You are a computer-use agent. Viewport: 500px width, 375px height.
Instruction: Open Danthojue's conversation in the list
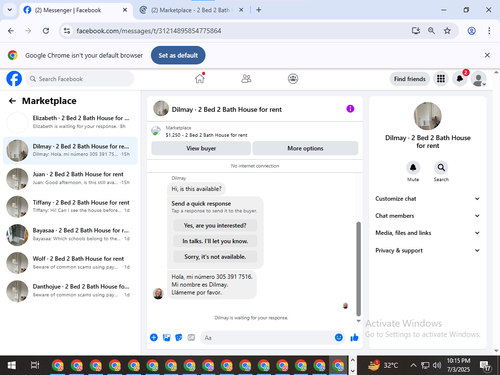click(x=70, y=291)
